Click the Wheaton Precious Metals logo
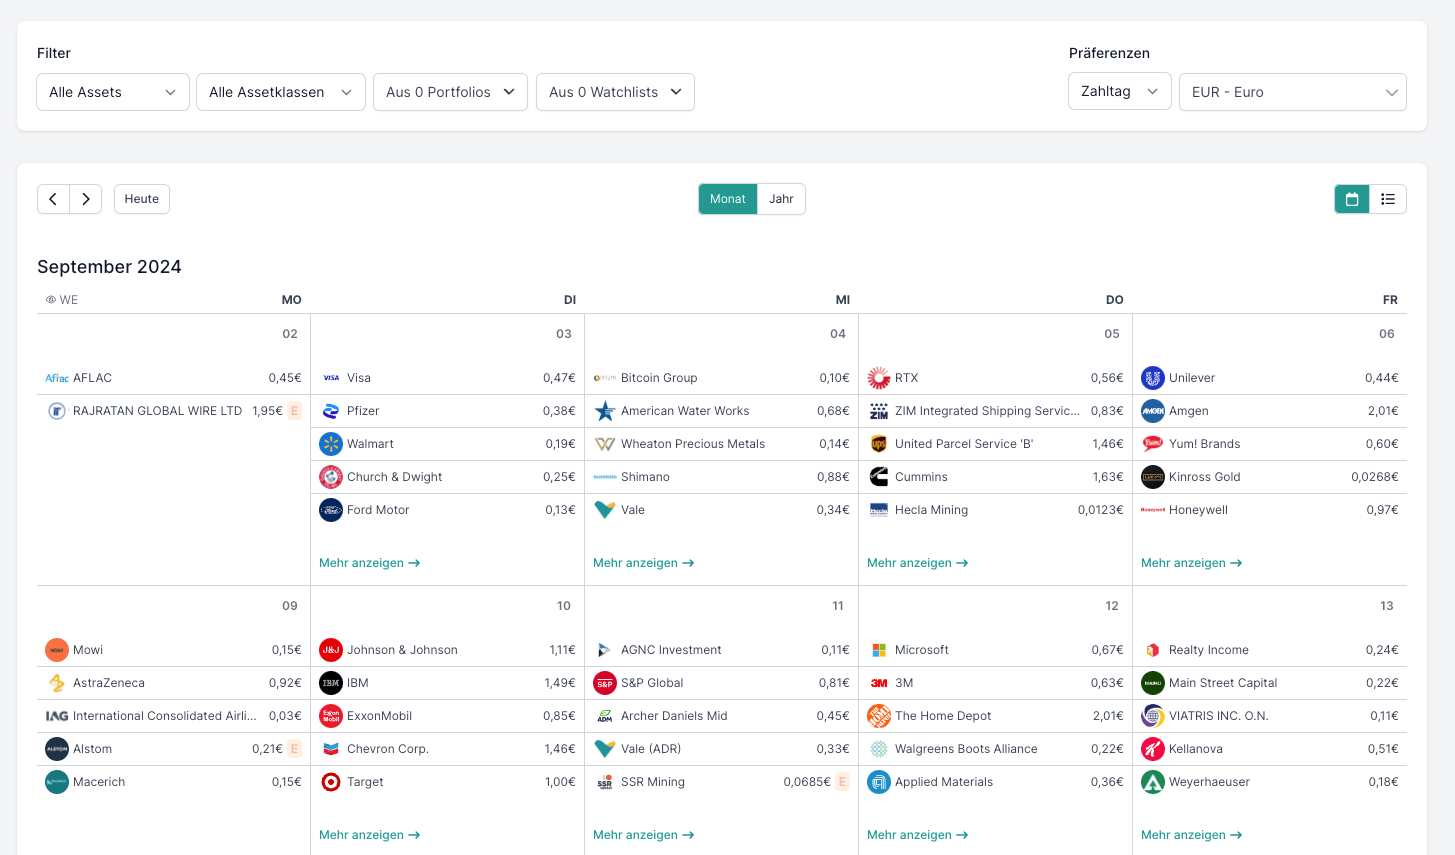This screenshot has width=1455, height=855. (x=605, y=444)
